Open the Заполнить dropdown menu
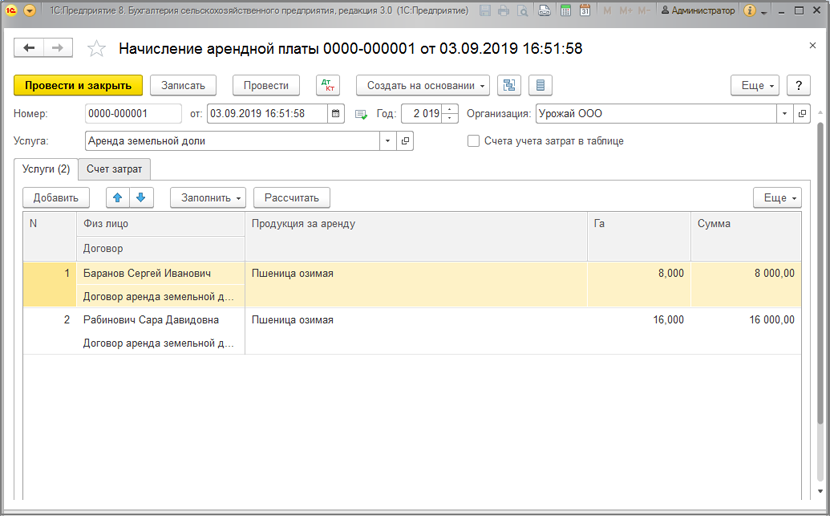The width and height of the screenshot is (830, 516). pyautogui.click(x=208, y=198)
